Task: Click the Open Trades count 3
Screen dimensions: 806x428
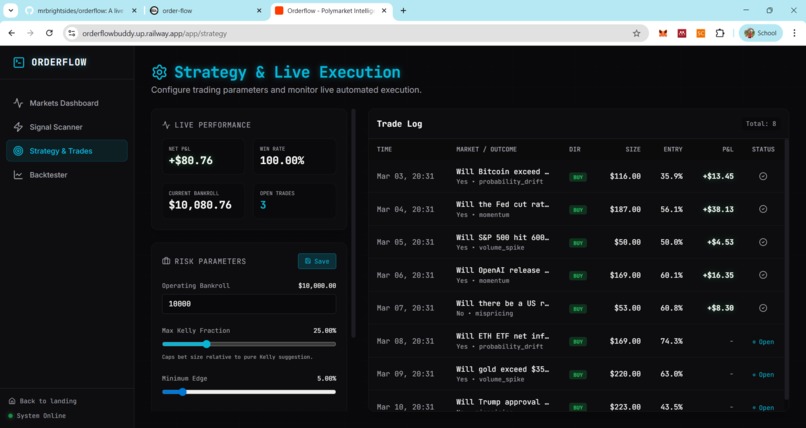Action: pyautogui.click(x=263, y=205)
